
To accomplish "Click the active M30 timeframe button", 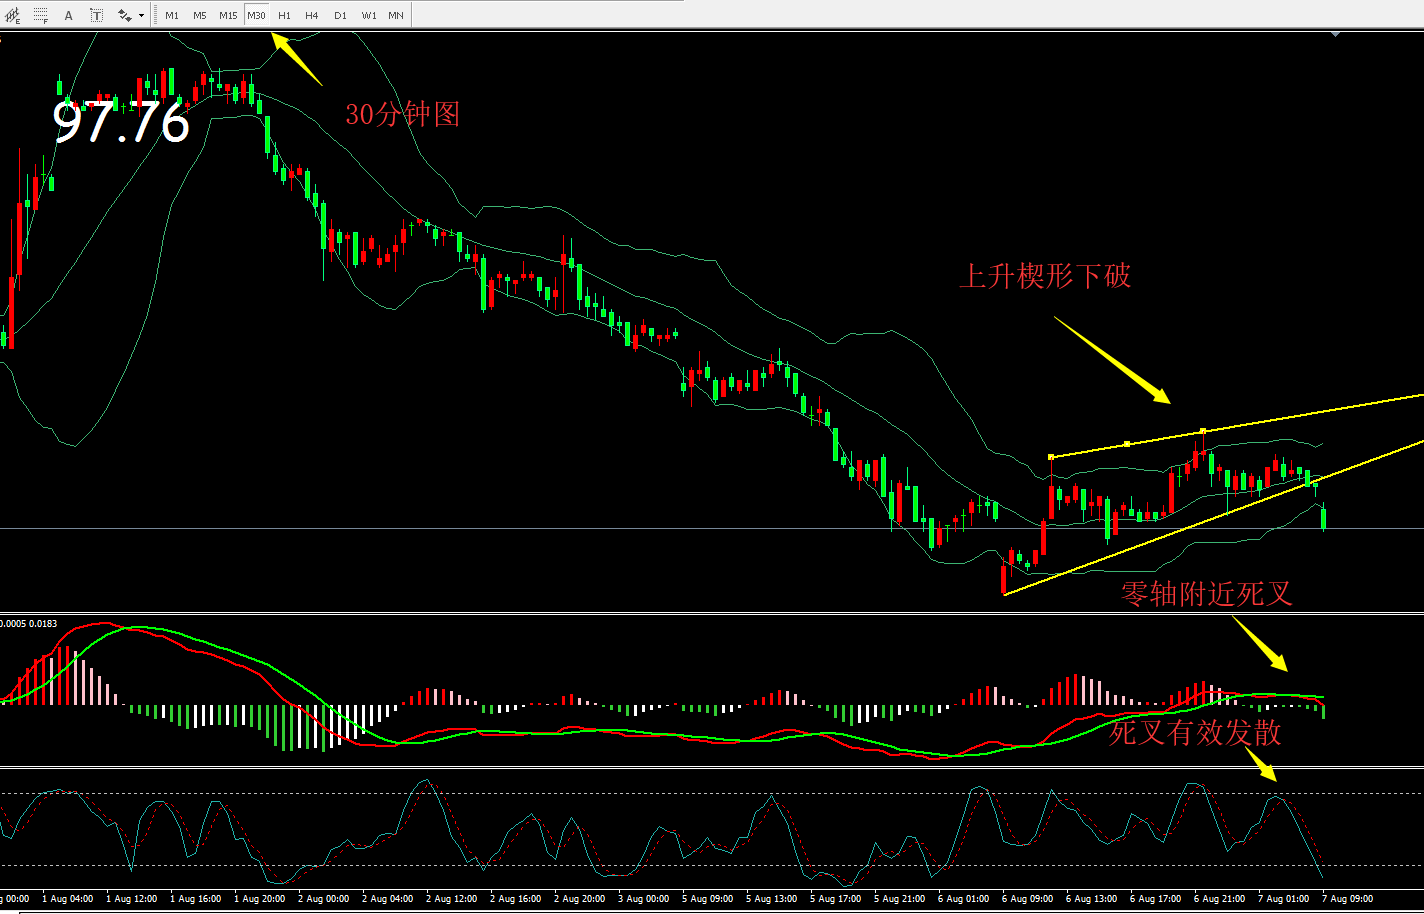I will (257, 15).
